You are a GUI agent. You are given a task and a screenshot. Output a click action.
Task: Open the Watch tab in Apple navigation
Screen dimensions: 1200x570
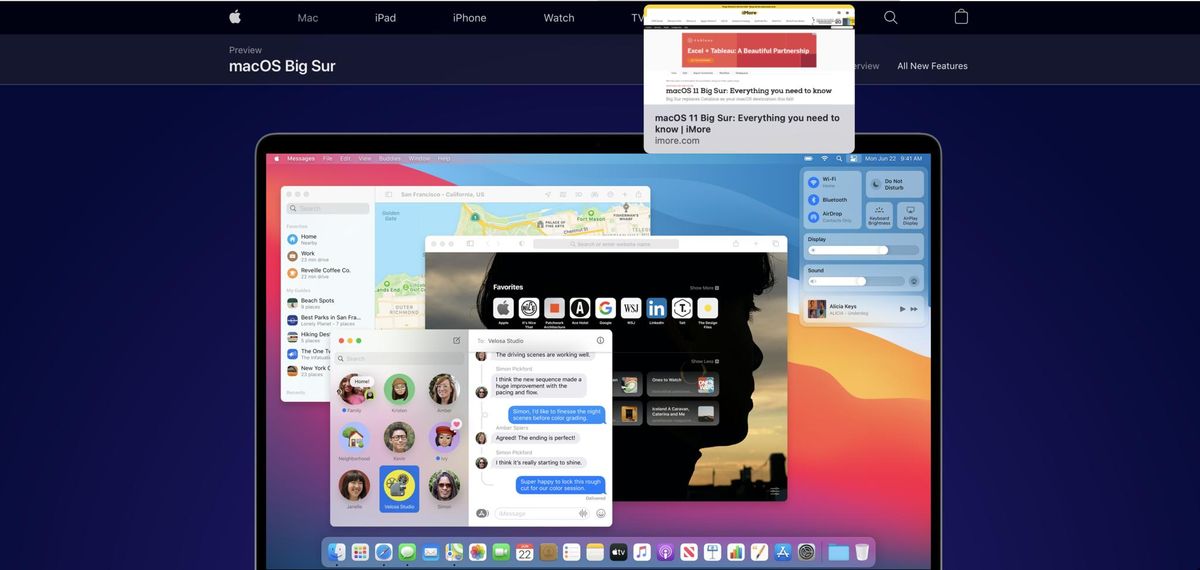tap(559, 18)
